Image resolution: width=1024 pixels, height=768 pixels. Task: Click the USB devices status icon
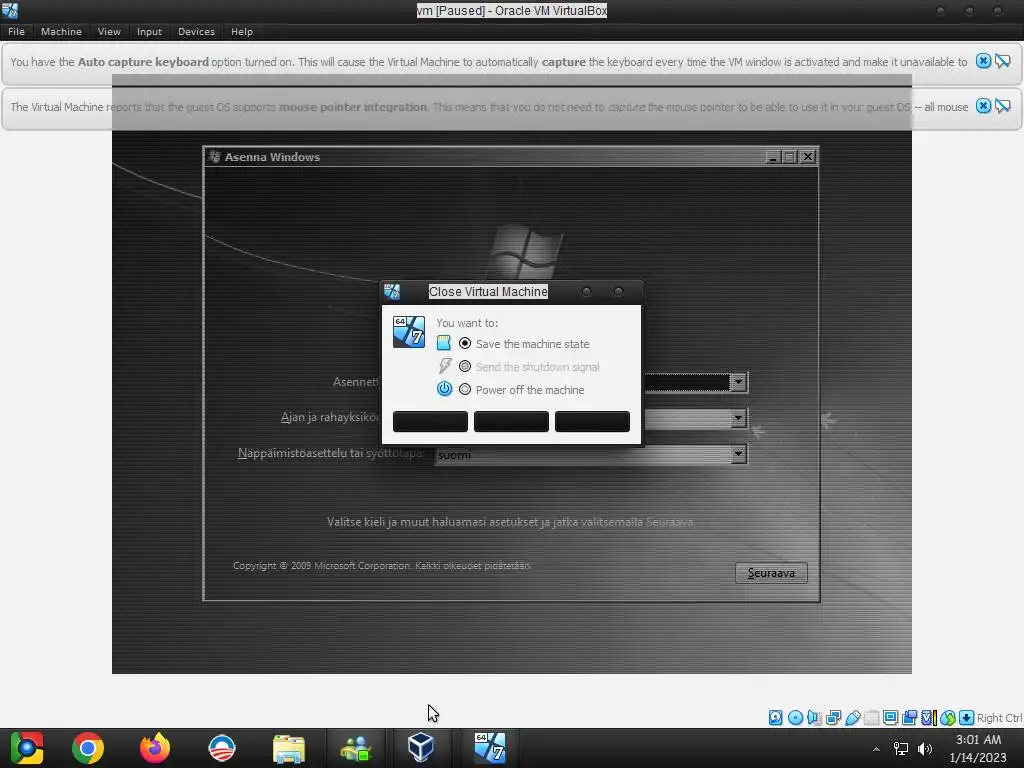853,718
